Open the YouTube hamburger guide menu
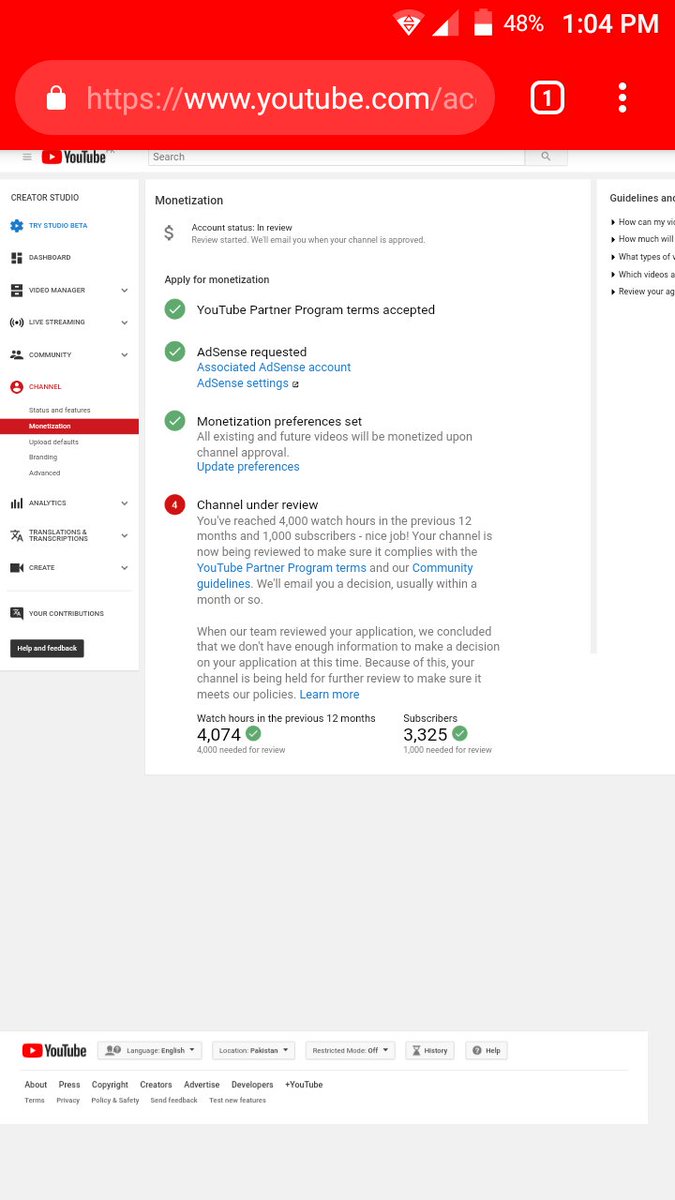Screen dimensions: 675x1200 pyautogui.click(x=27, y=157)
